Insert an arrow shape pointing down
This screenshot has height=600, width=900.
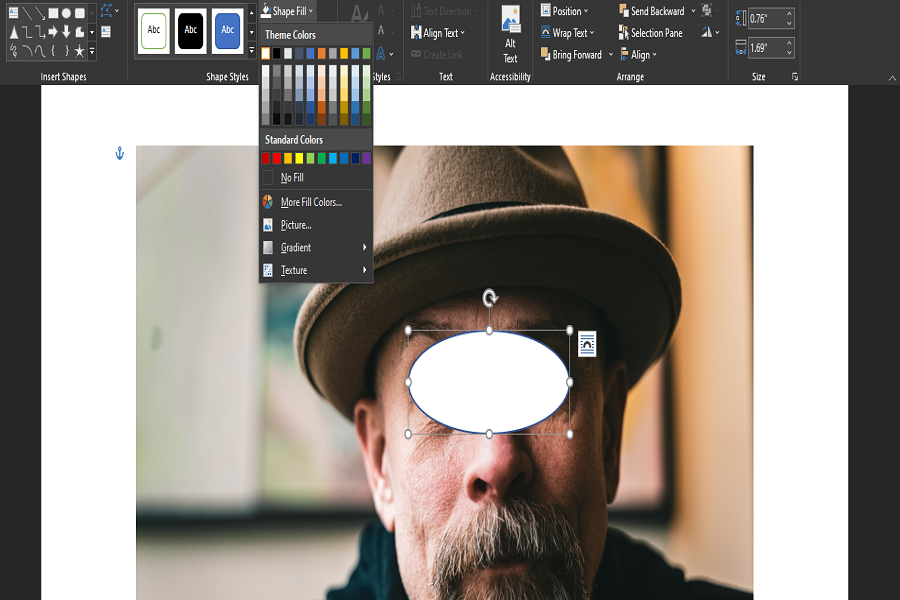click(65, 31)
